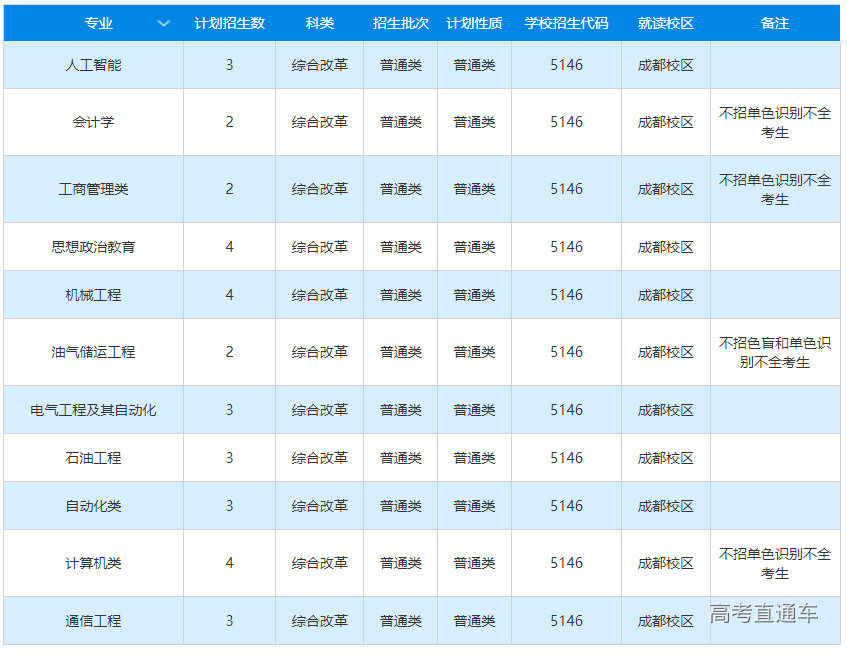The width and height of the screenshot is (847, 653).
Task: Click the 油气储运工程 remark about 色盲
Action: point(774,352)
